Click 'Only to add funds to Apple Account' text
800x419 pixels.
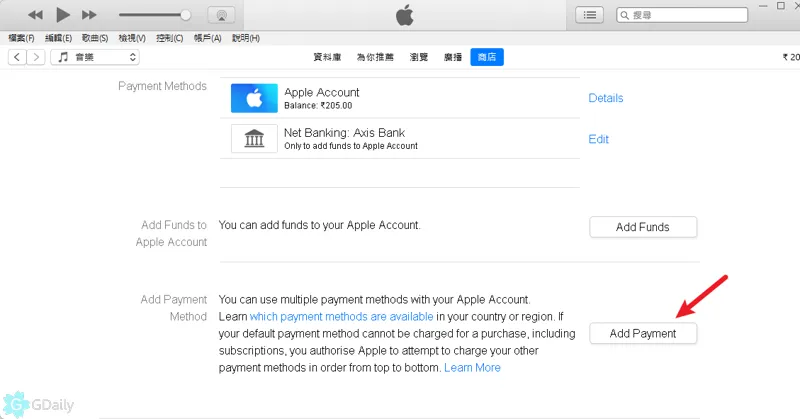point(351,146)
